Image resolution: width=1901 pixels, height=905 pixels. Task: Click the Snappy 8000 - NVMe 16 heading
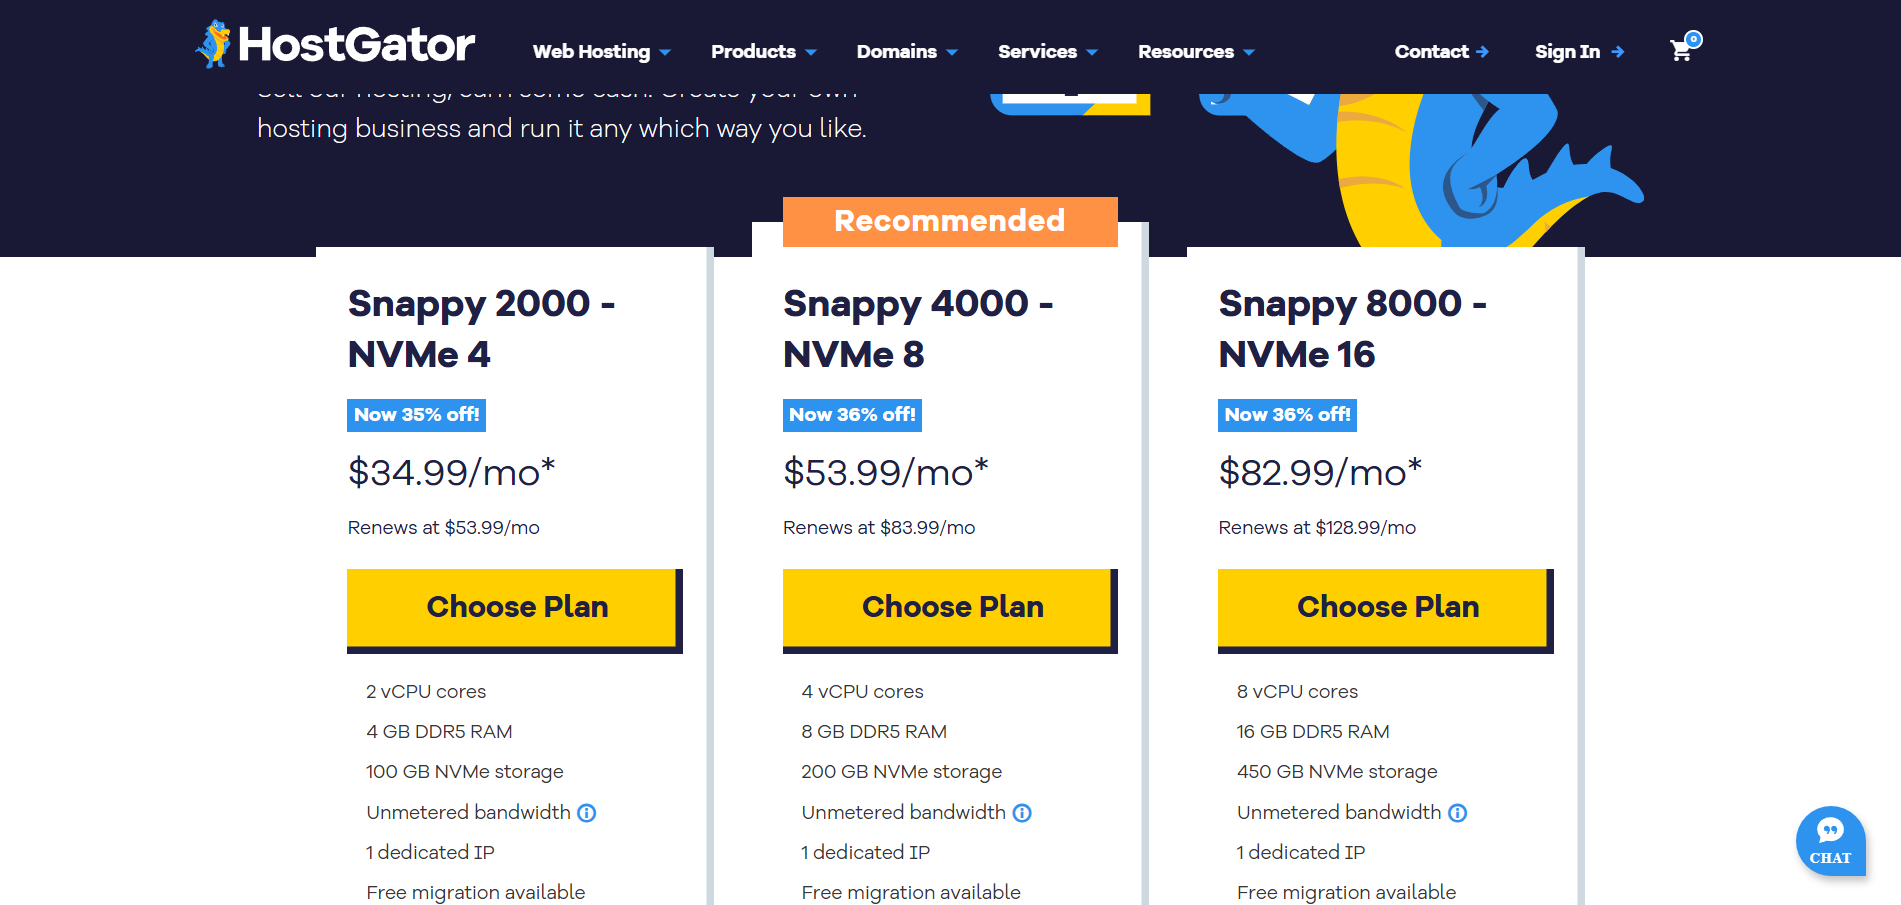[1352, 328]
